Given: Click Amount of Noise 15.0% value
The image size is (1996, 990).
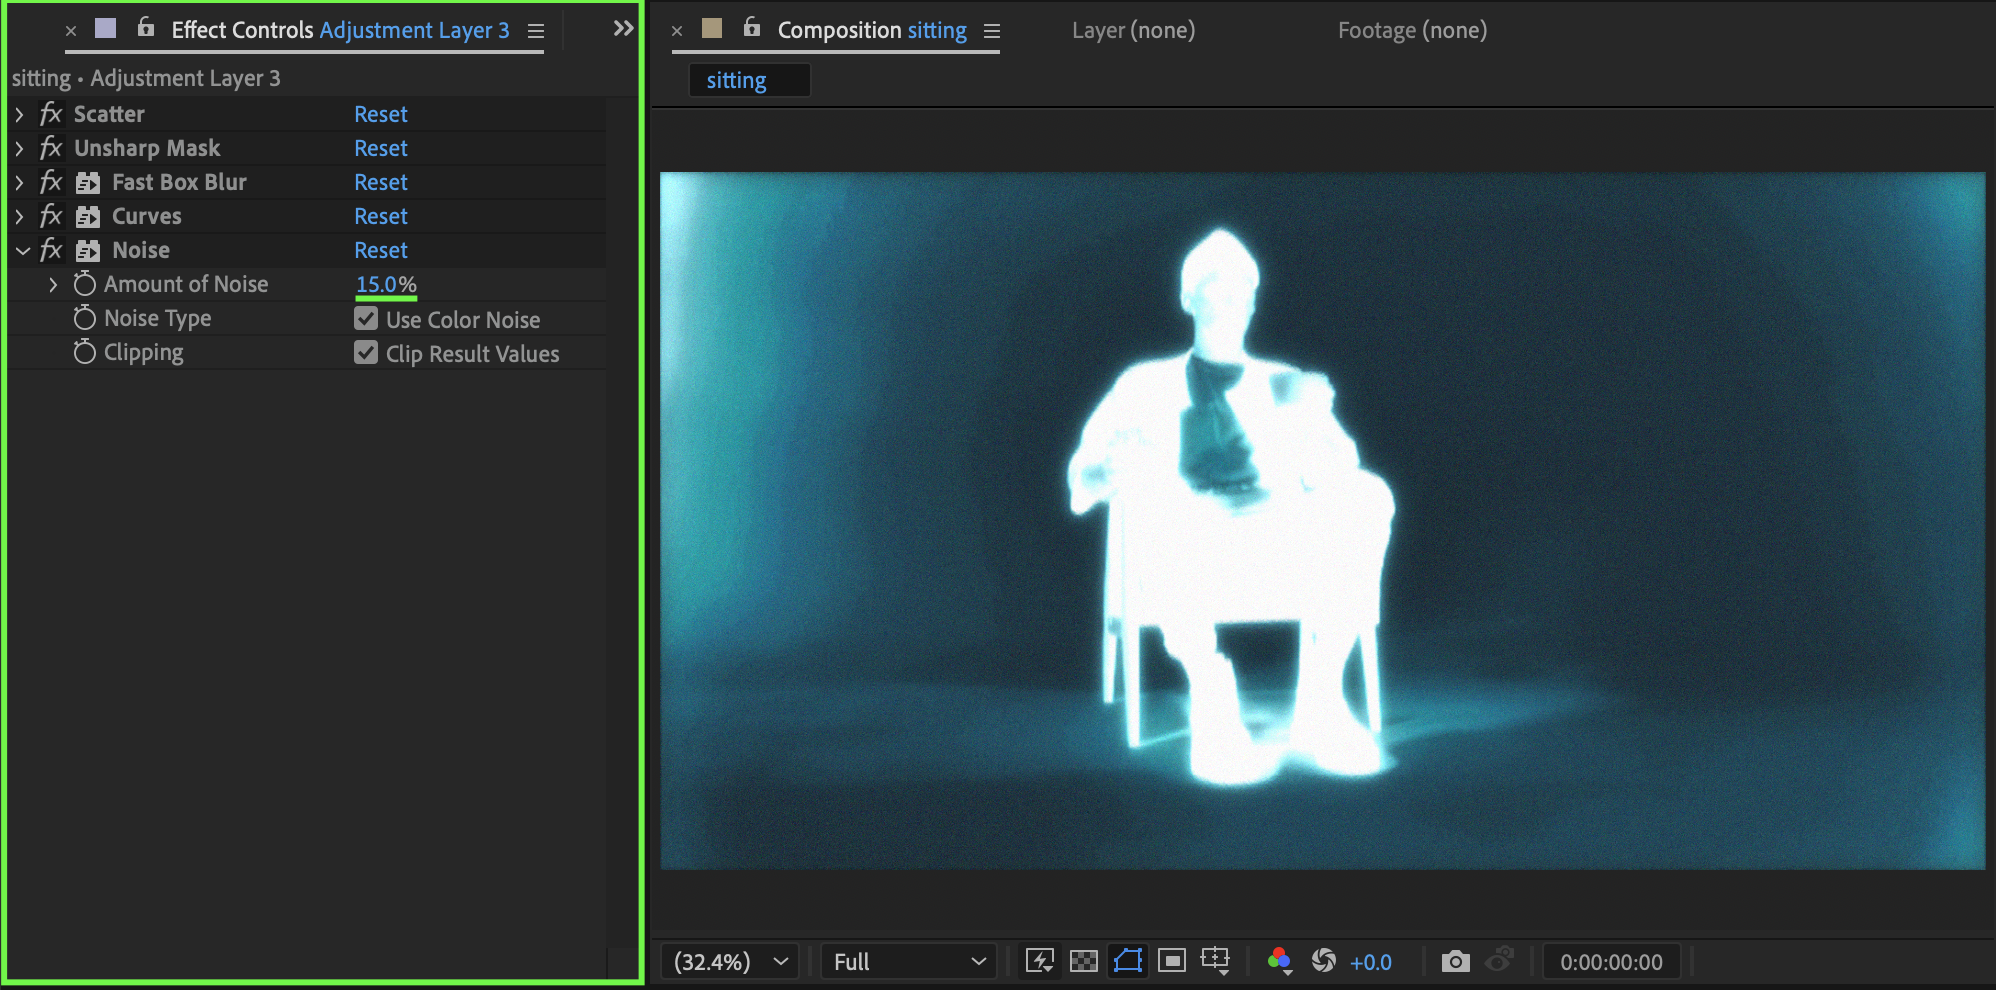Looking at the screenshot, I should pos(386,284).
